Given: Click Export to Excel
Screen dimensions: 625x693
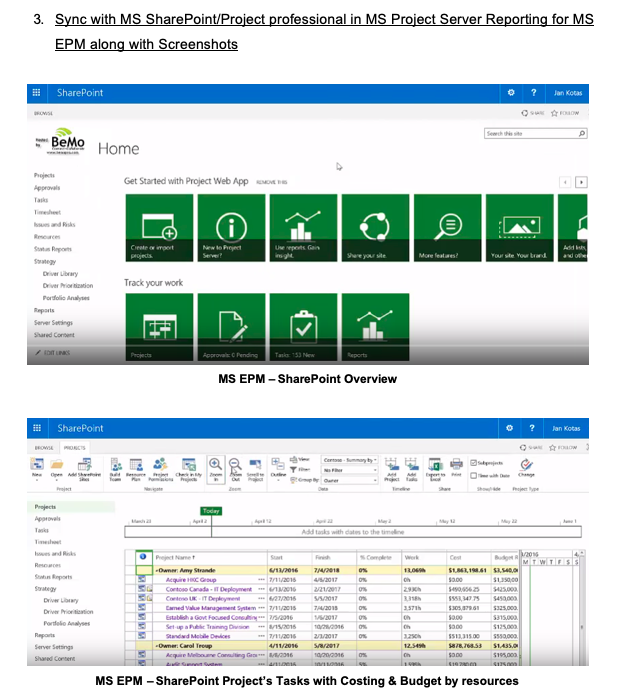Looking at the screenshot, I should tap(435, 469).
